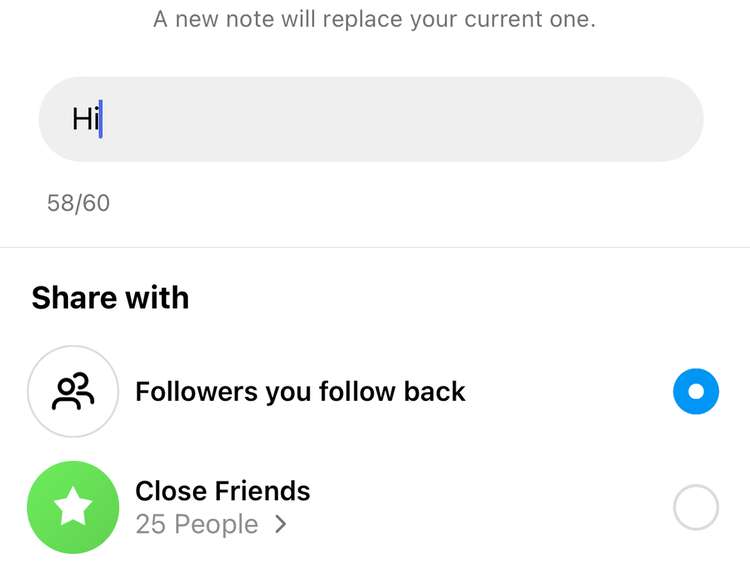
Task: Click the blue text cursor after Hi
Action: (x=101, y=120)
